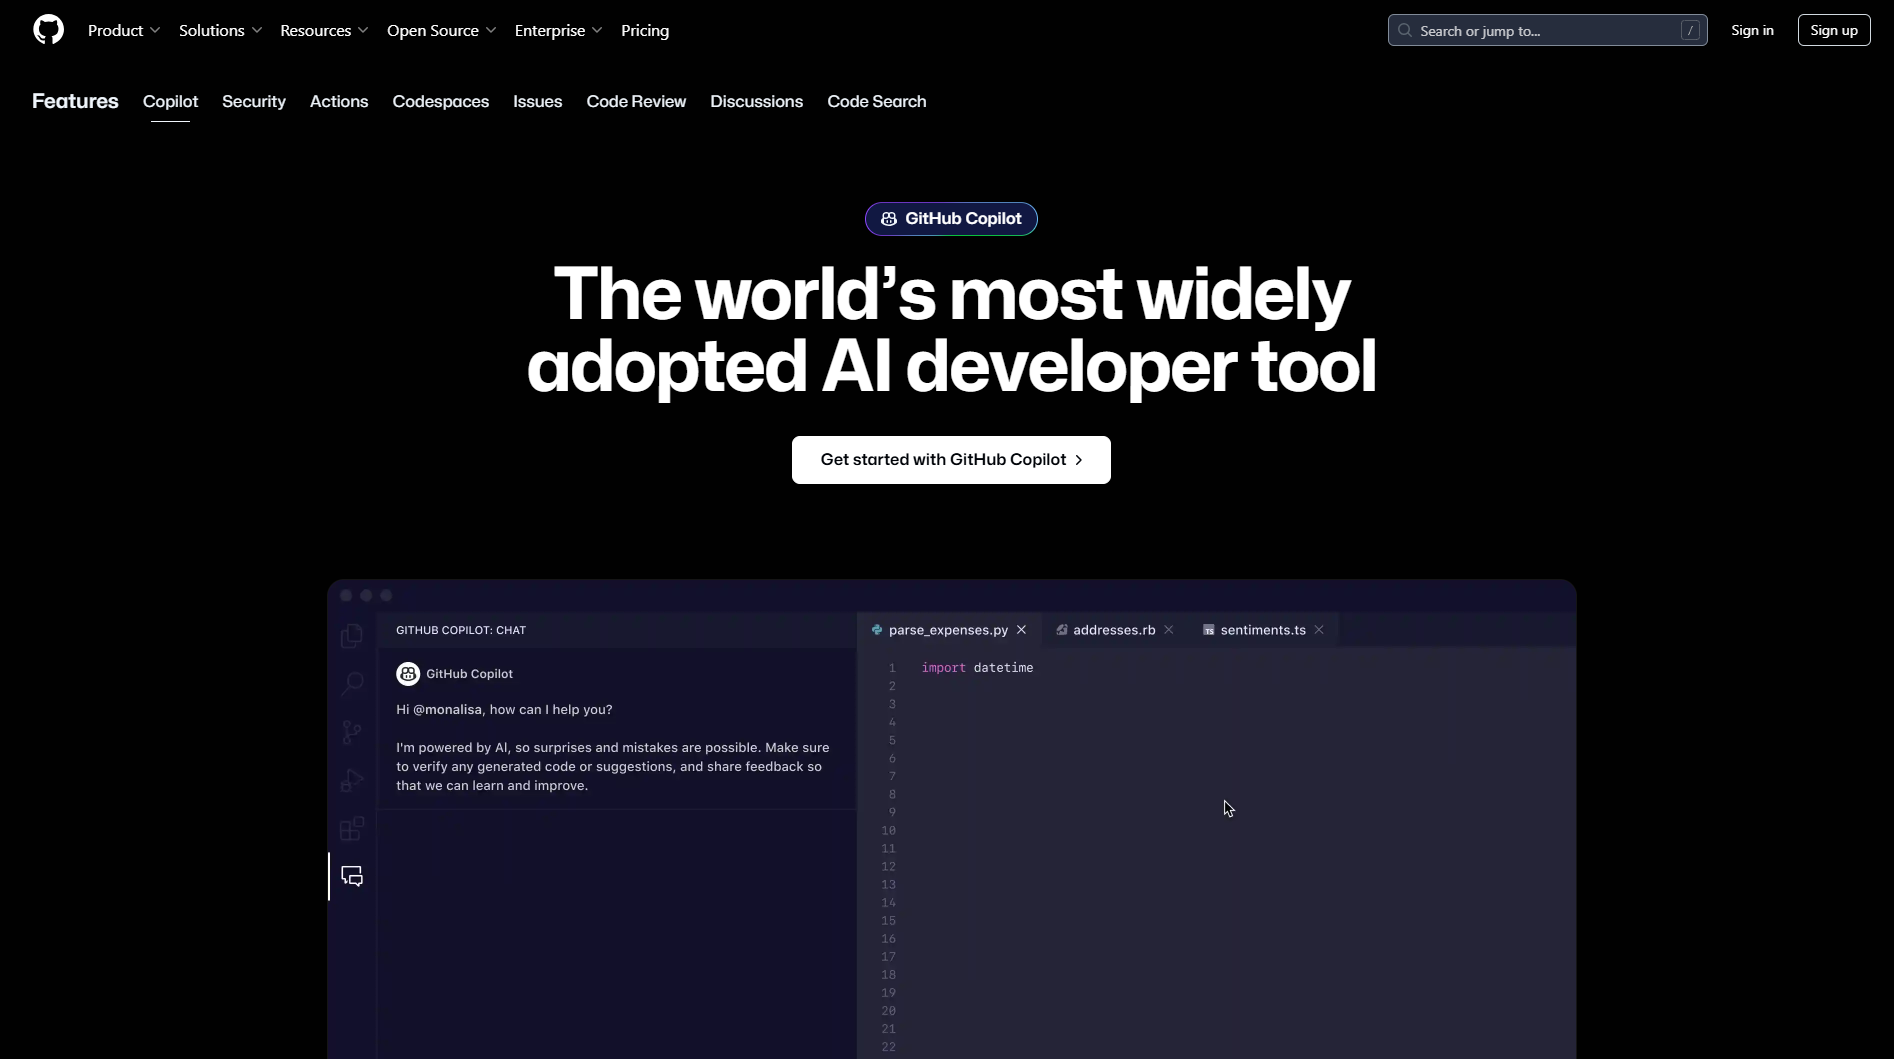This screenshot has height=1059, width=1894.
Task: Click line number 22 in editor gutter
Action: click(x=888, y=1047)
